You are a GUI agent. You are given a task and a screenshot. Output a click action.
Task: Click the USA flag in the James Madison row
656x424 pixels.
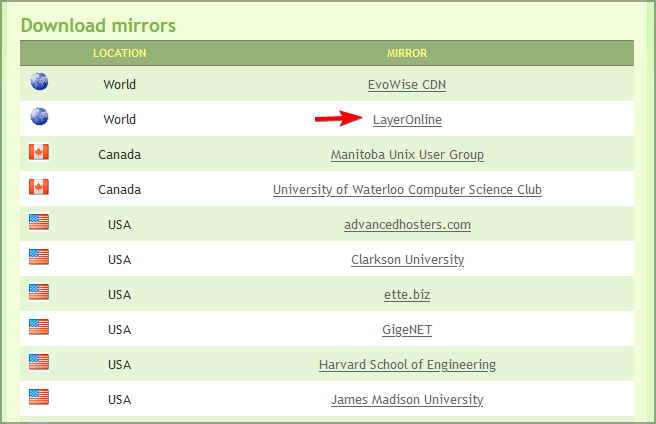click(39, 398)
